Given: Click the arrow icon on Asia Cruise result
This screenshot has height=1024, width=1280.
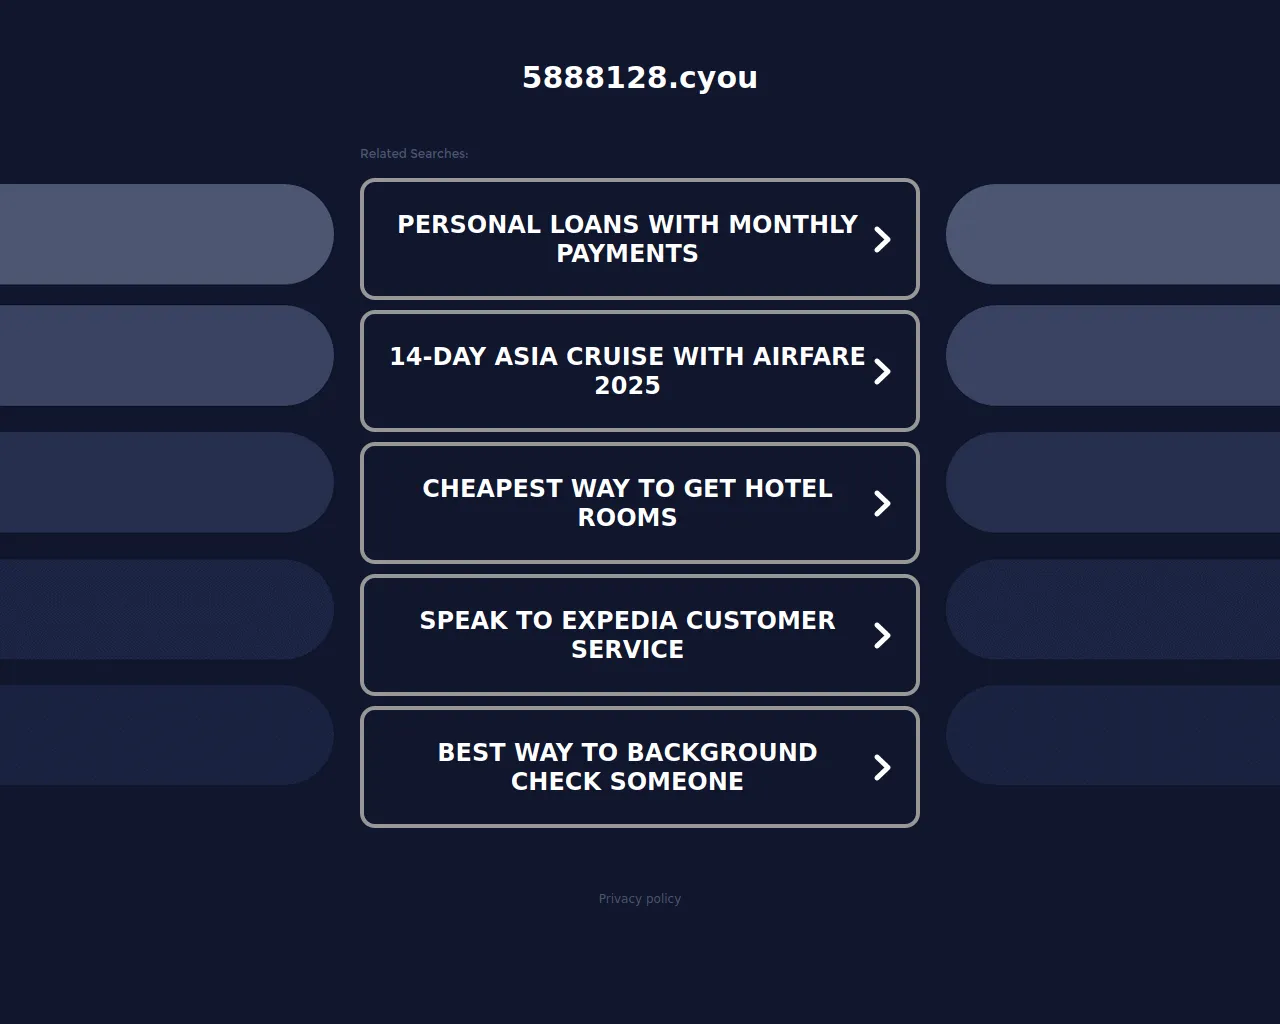Looking at the screenshot, I should pos(882,371).
